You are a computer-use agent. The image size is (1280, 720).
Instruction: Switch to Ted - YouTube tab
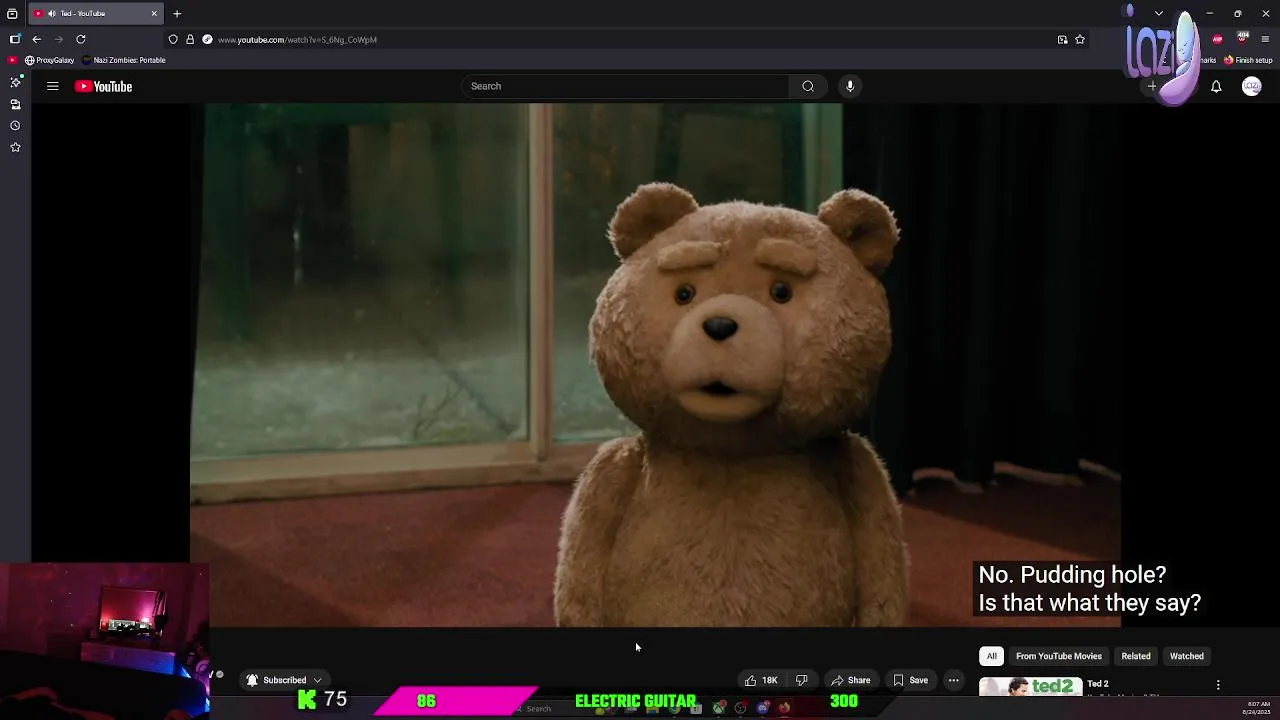96,13
